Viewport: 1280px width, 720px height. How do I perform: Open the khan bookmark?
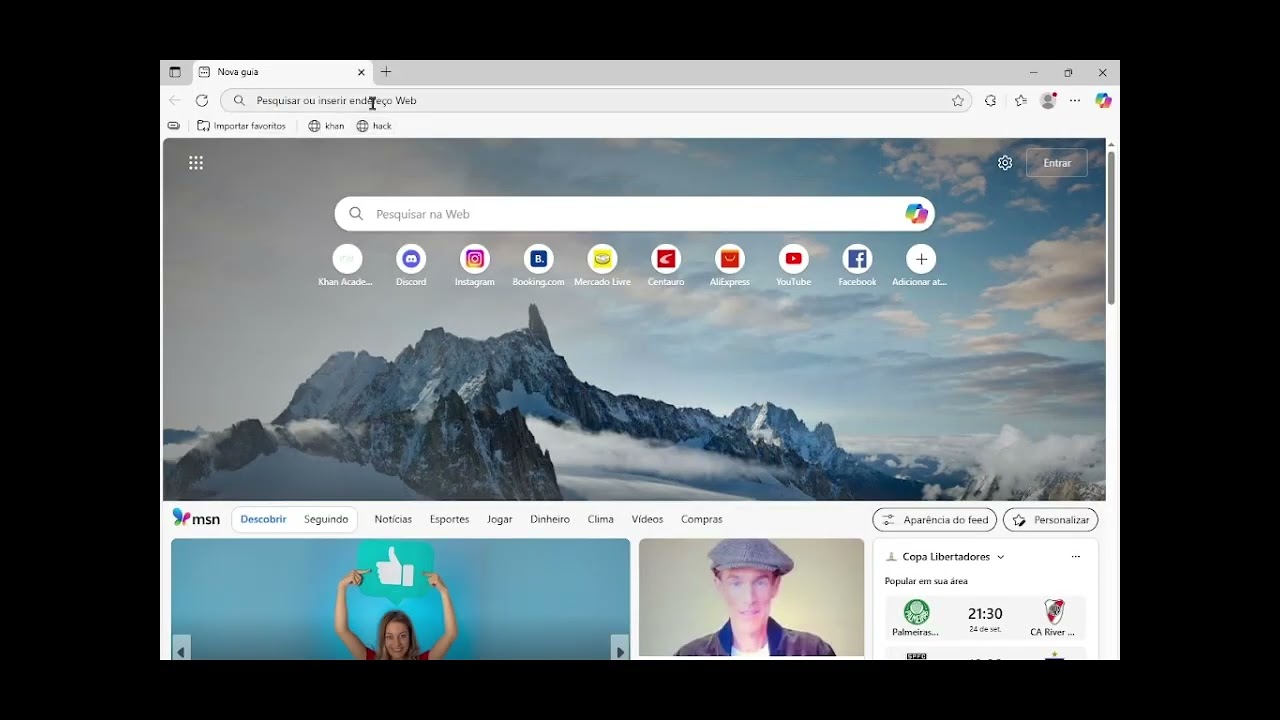tap(326, 126)
